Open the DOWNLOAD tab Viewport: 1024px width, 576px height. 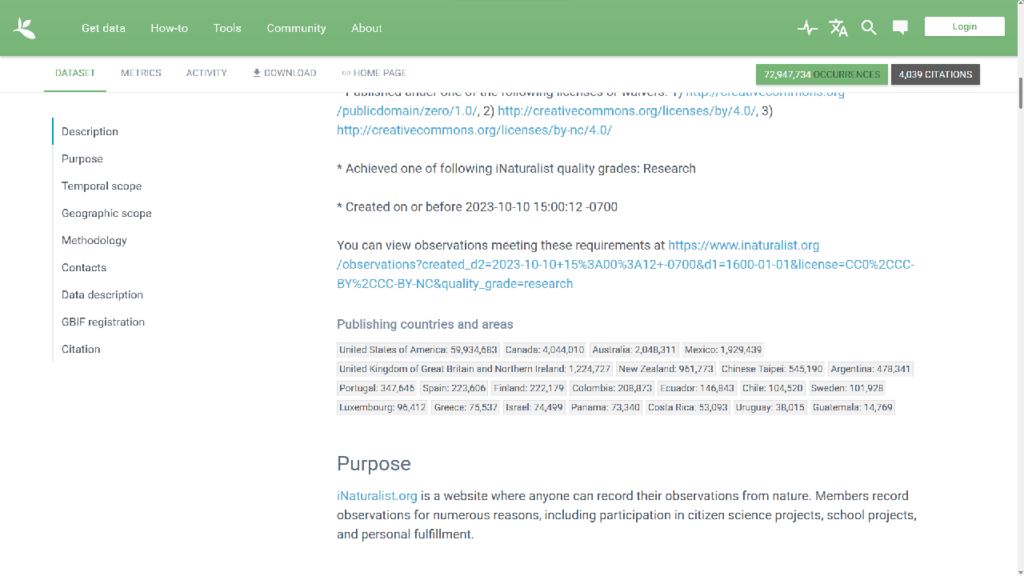(x=285, y=73)
